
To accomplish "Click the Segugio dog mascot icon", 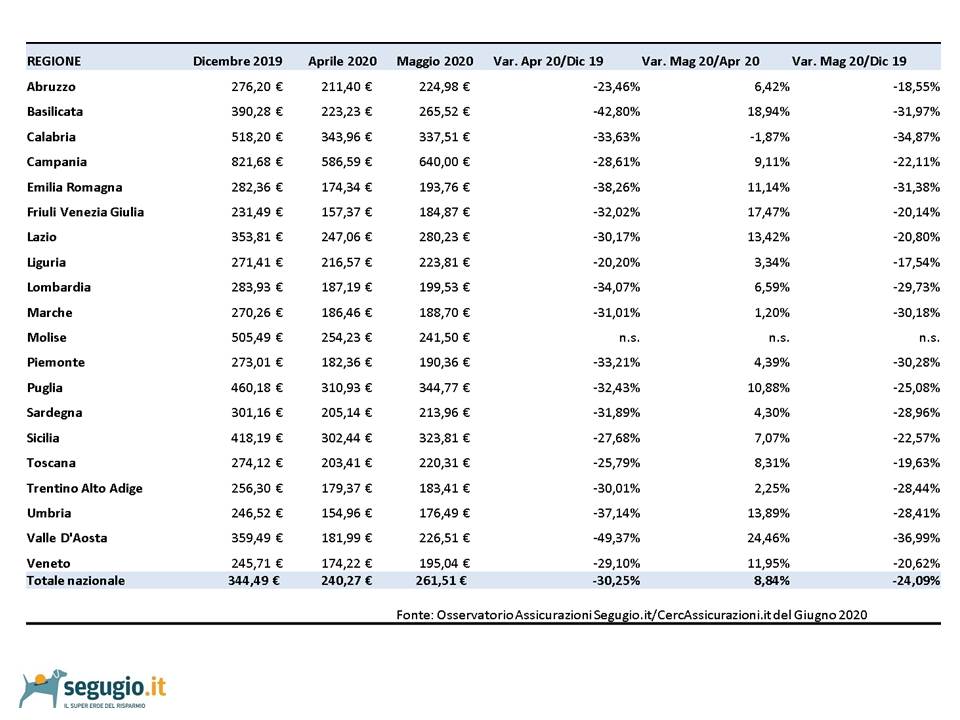I will point(40,688).
